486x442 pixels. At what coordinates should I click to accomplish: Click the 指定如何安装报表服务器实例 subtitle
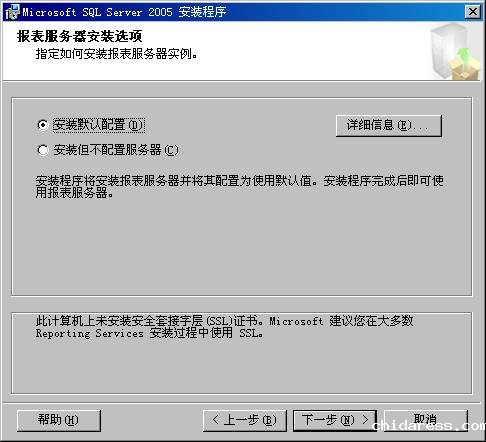(117, 54)
